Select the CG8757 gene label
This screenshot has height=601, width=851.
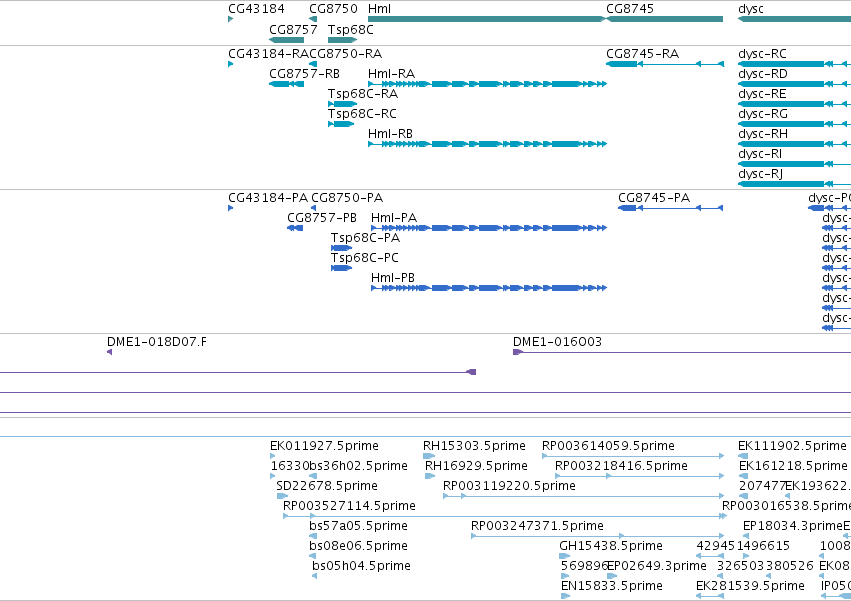pyautogui.click(x=293, y=29)
